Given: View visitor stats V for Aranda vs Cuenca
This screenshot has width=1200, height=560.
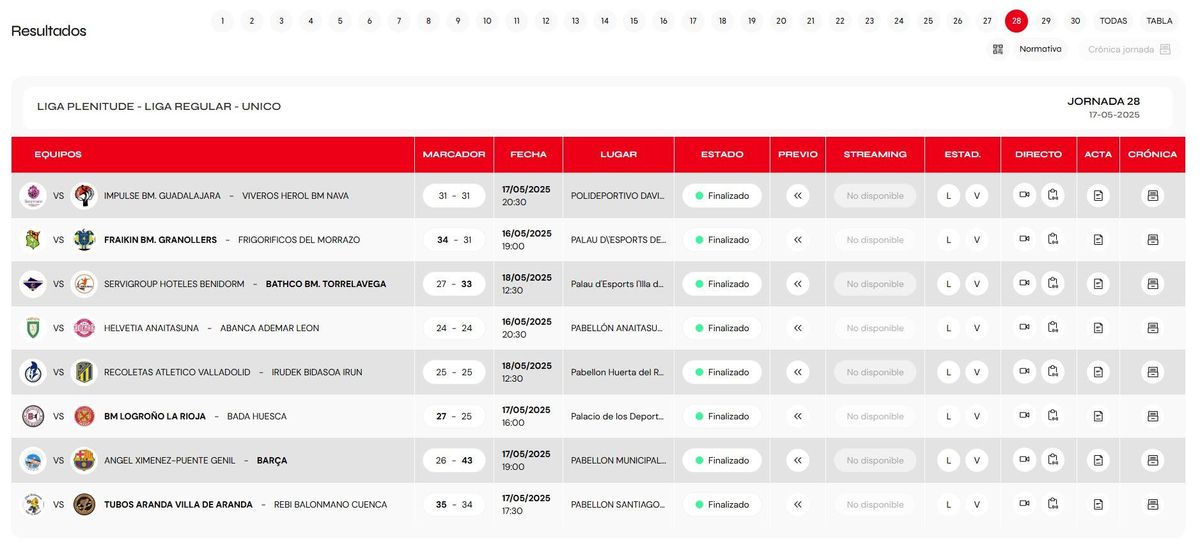Looking at the screenshot, I should coord(977,504).
